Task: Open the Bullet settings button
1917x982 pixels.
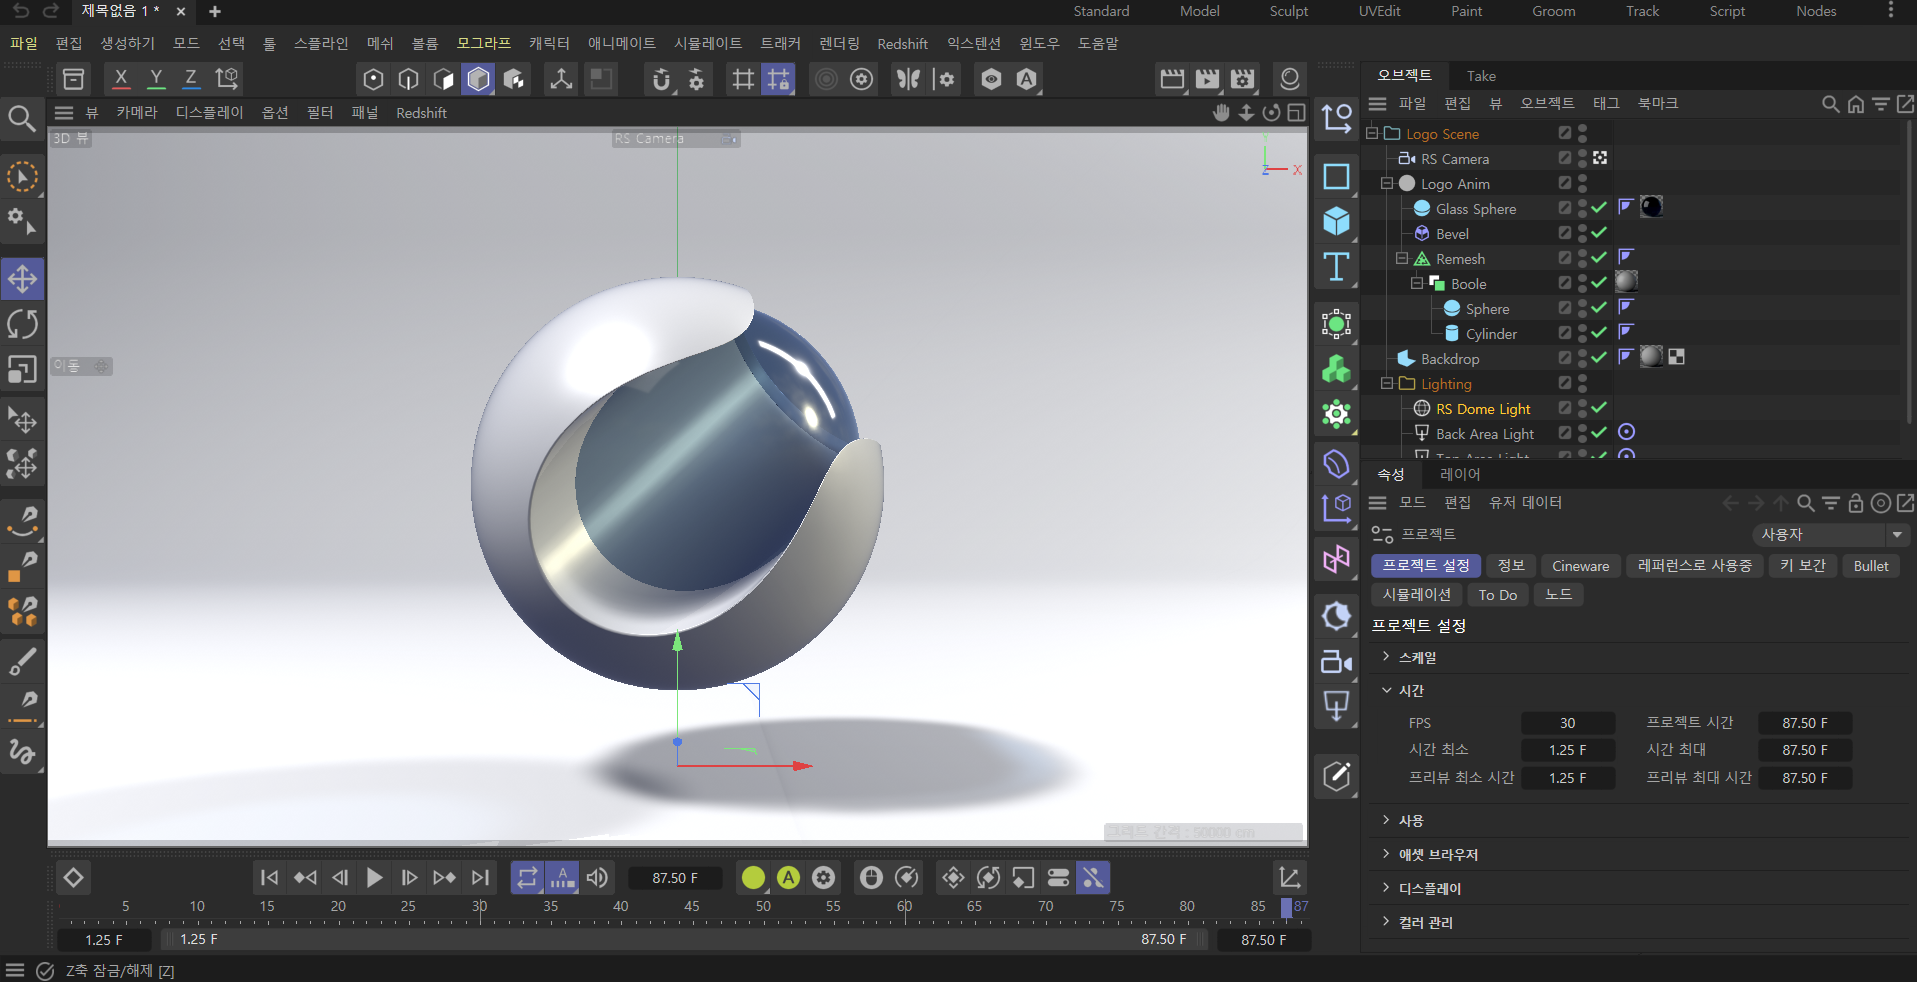Action: 1870,566
